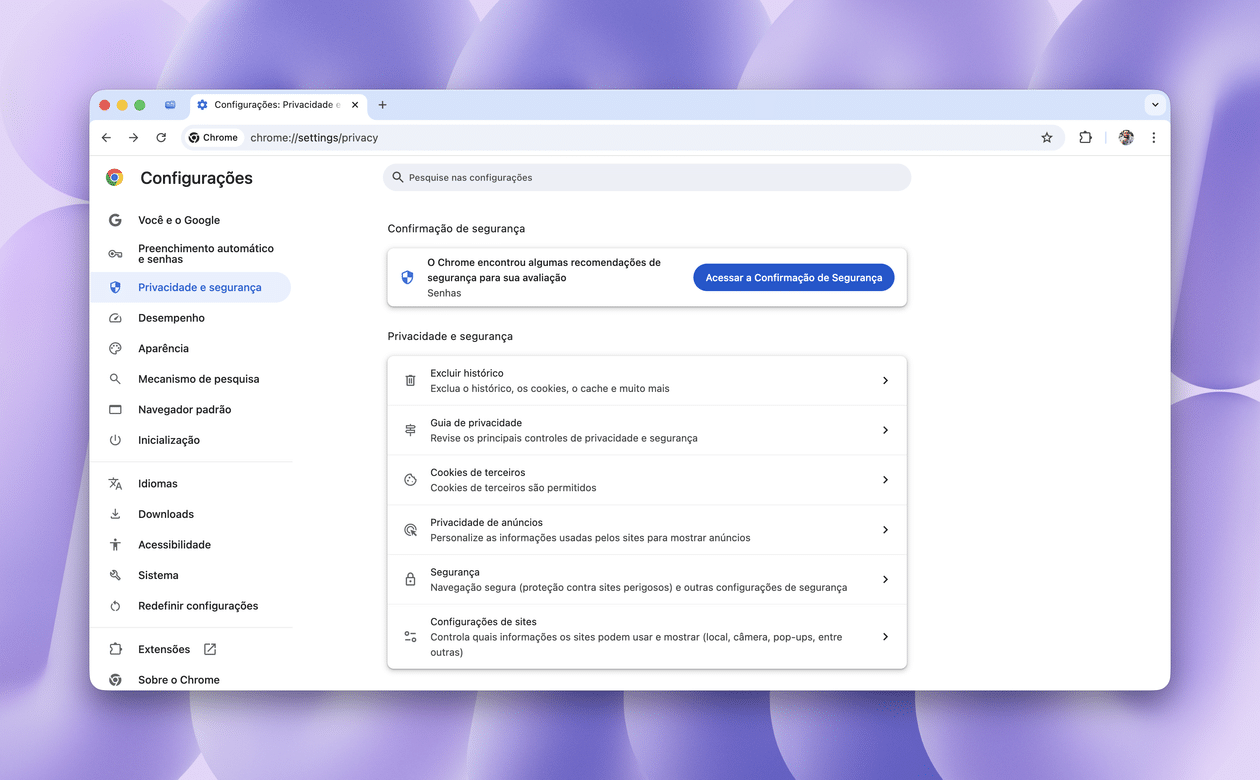Go to Mecanismo de pesquisa section

[198, 379]
